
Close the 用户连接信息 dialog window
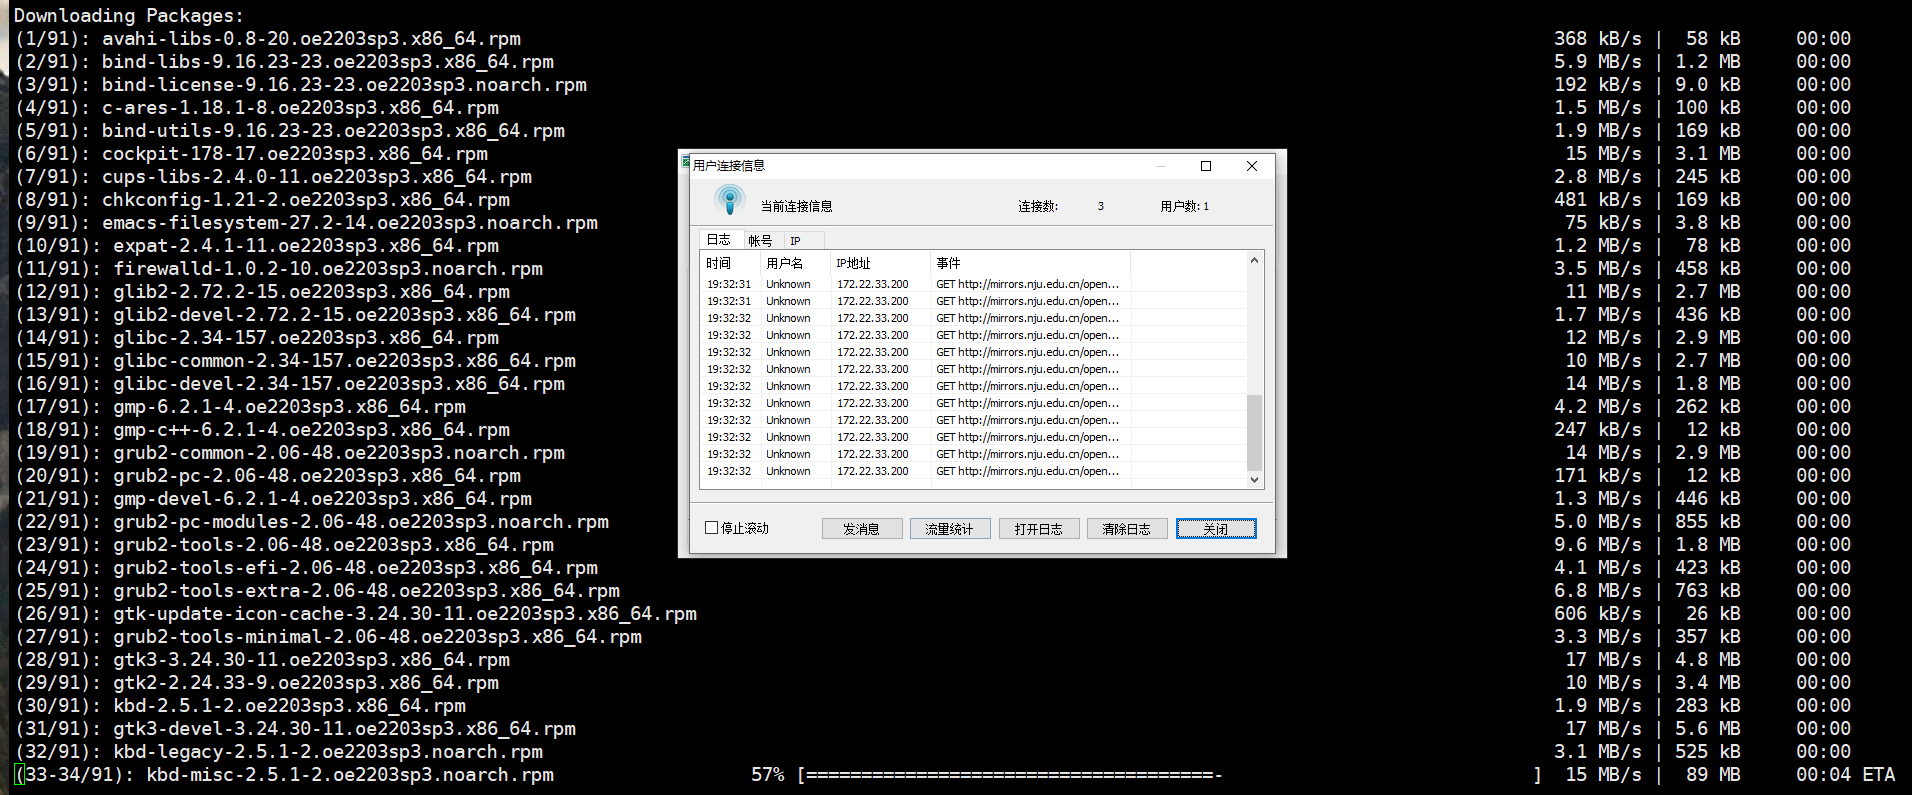click(x=1252, y=166)
